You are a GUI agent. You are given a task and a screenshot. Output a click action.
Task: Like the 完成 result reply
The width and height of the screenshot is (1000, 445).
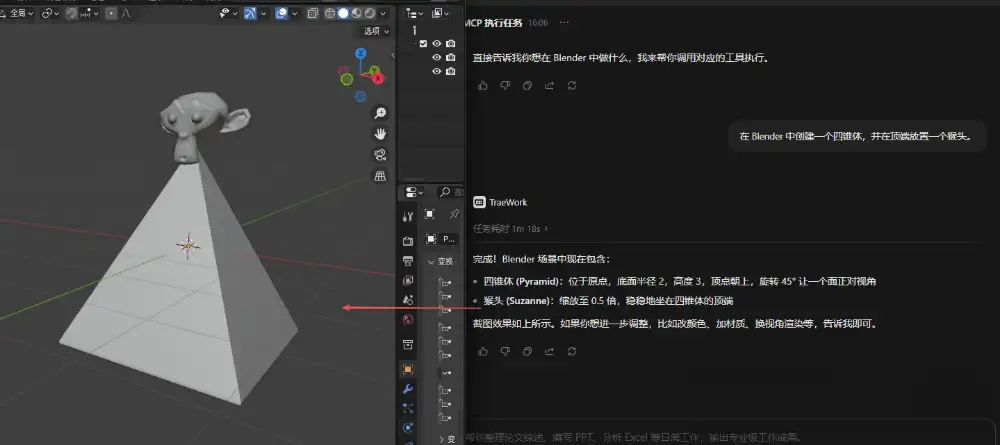483,351
